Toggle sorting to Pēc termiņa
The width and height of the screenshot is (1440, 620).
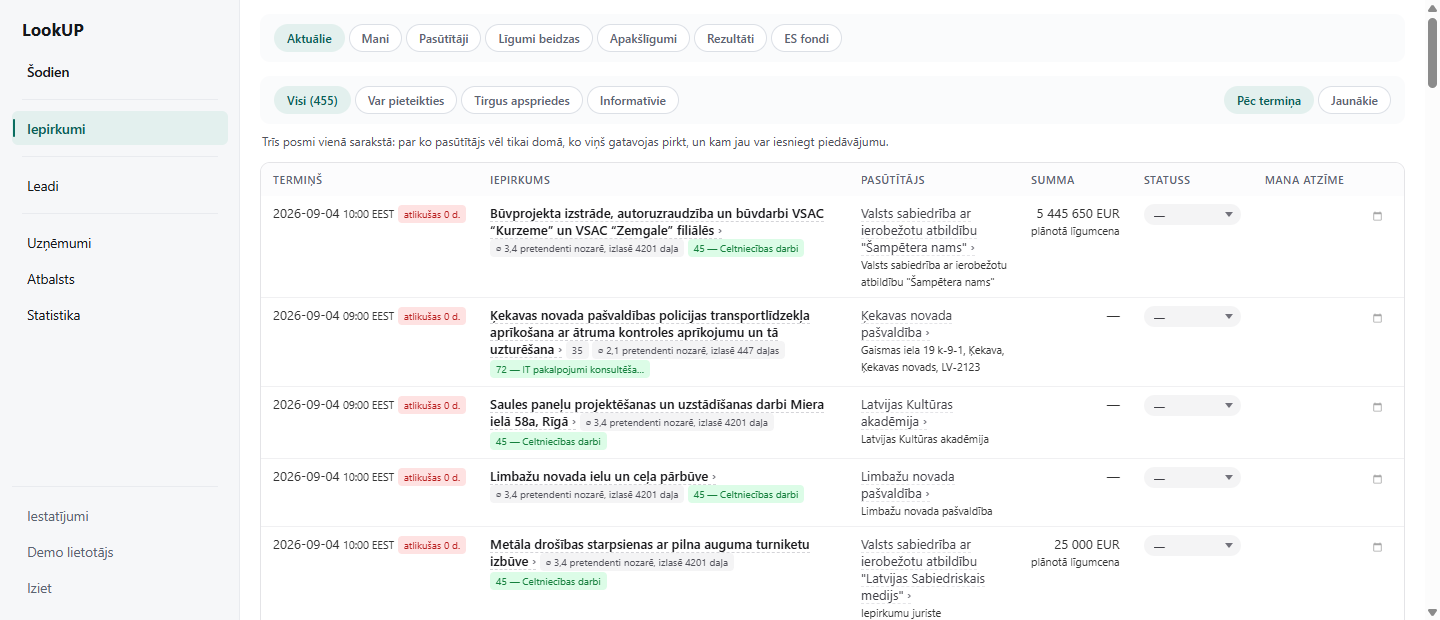pos(1269,100)
